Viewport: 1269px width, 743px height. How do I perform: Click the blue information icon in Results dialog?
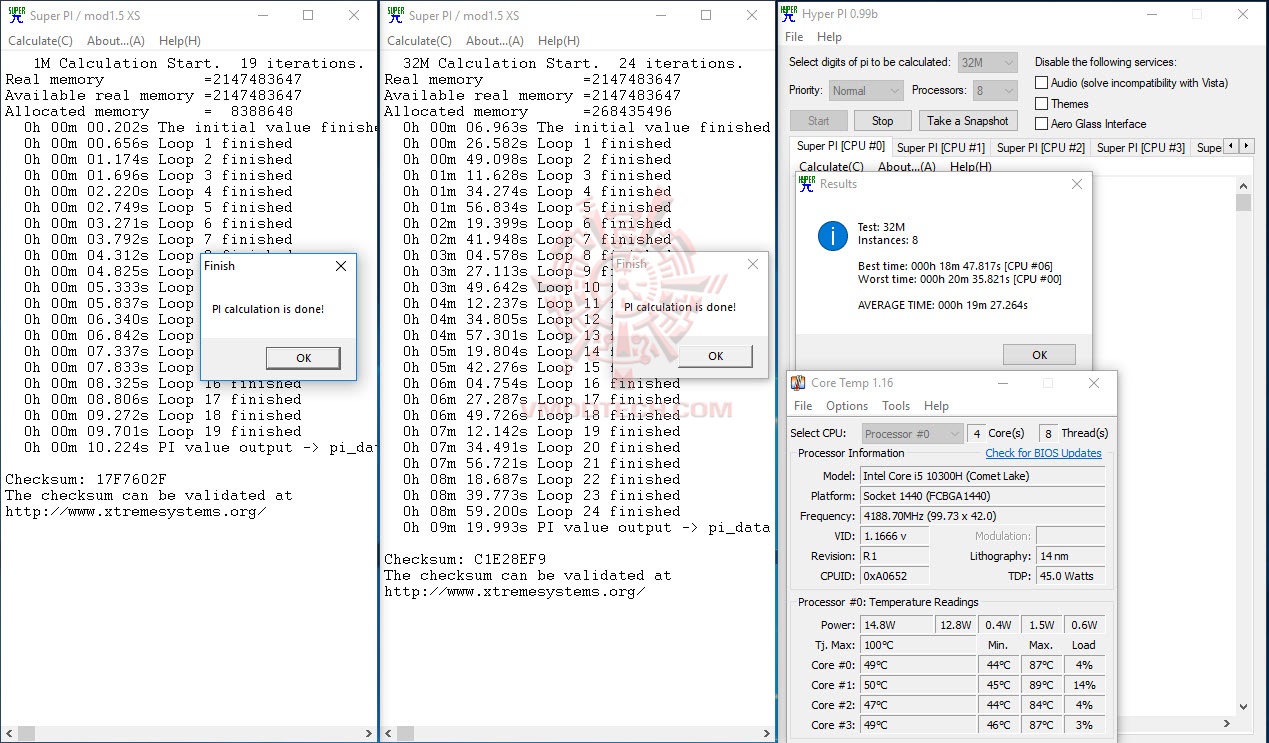tap(832, 236)
